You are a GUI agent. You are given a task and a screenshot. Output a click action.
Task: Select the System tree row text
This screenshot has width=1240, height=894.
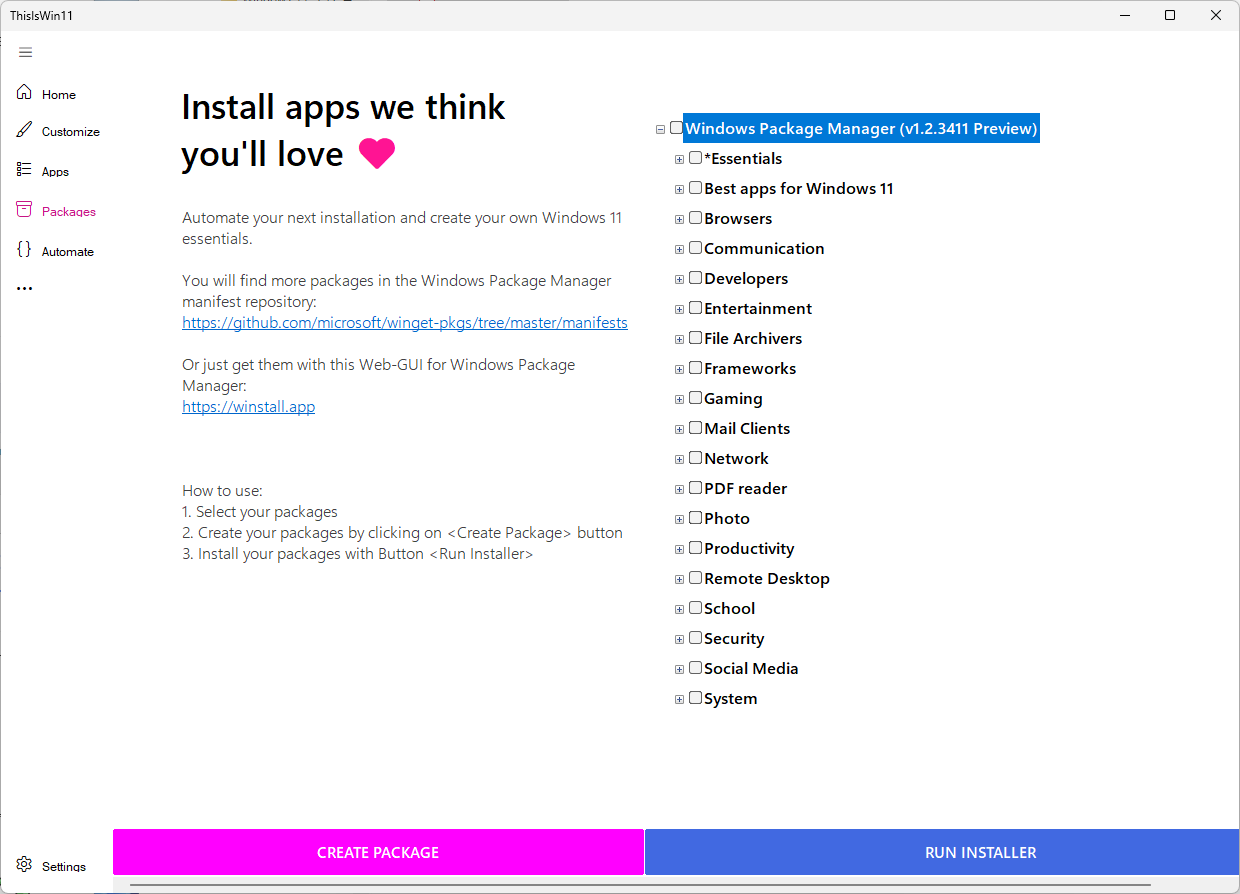coord(731,698)
